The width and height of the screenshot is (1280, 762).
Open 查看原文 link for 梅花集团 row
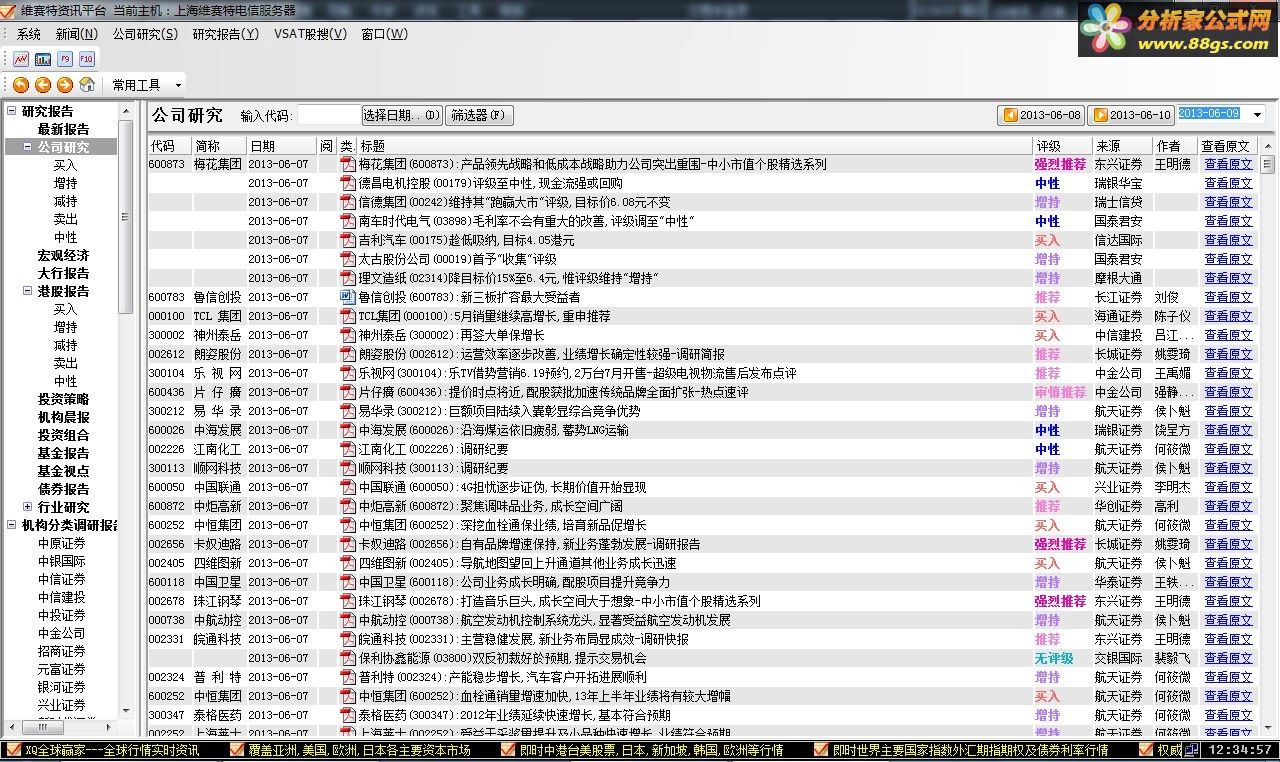(1228, 164)
